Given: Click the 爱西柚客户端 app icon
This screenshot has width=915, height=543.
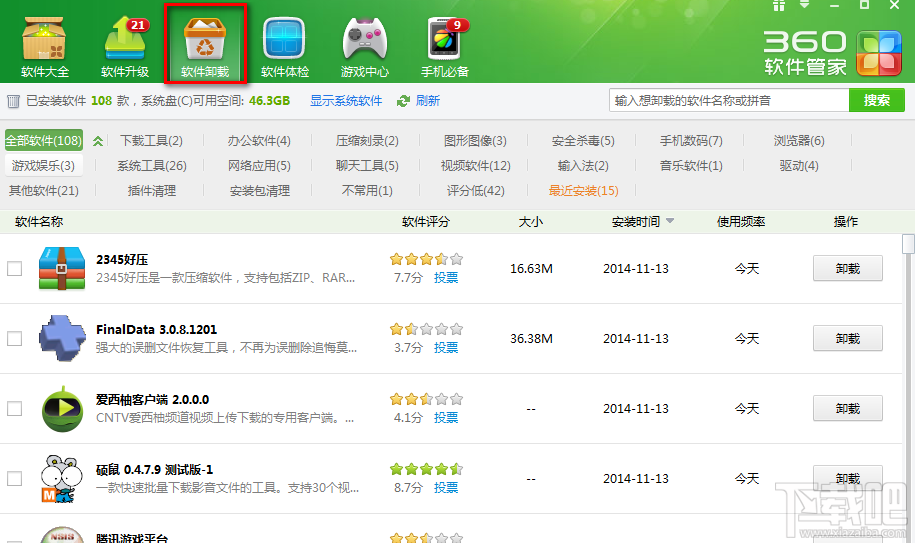Looking at the screenshot, I should [62, 409].
